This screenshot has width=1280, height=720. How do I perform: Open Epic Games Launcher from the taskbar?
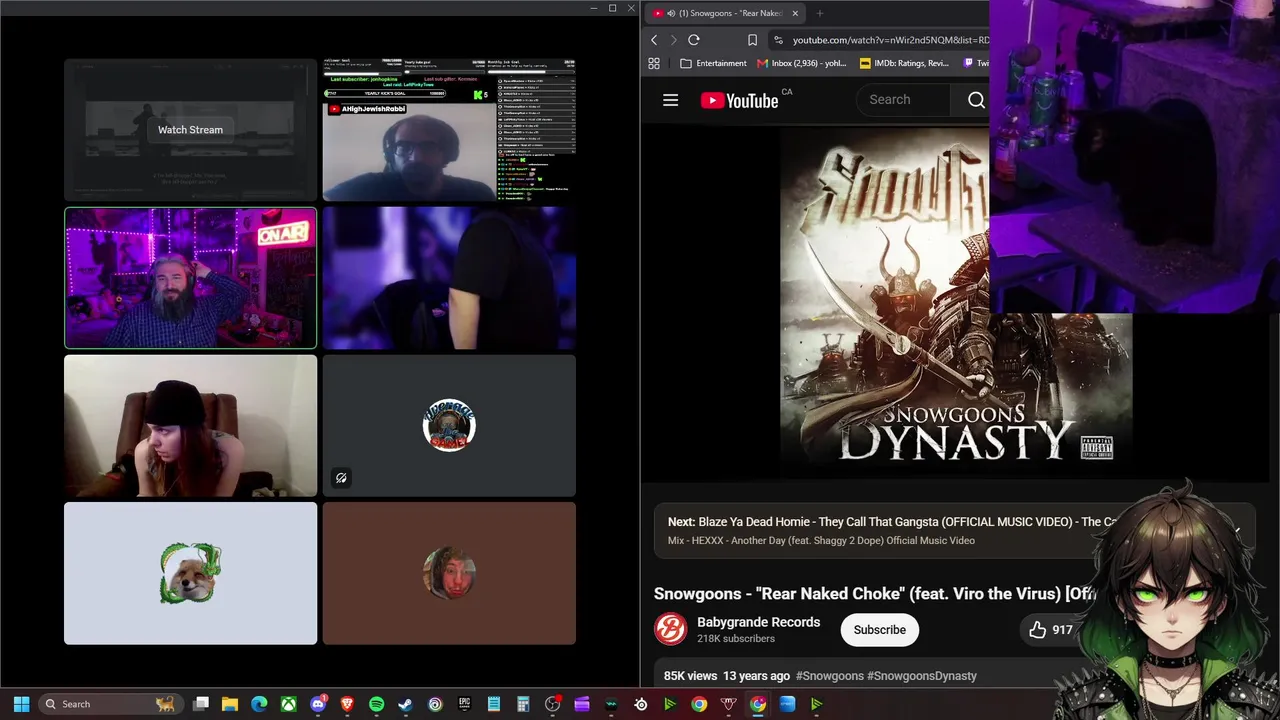(x=464, y=704)
